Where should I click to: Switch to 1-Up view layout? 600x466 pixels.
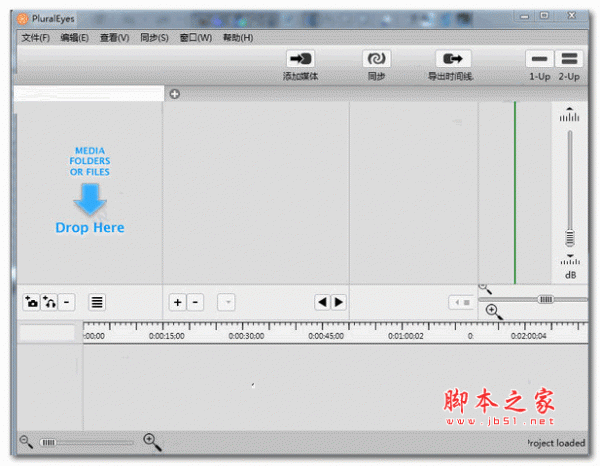point(540,59)
